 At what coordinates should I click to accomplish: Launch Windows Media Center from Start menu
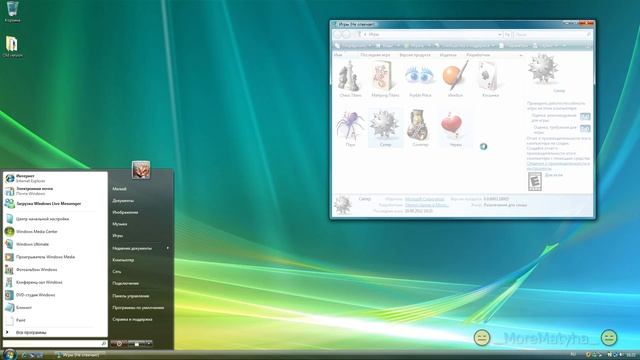[x=55, y=231]
